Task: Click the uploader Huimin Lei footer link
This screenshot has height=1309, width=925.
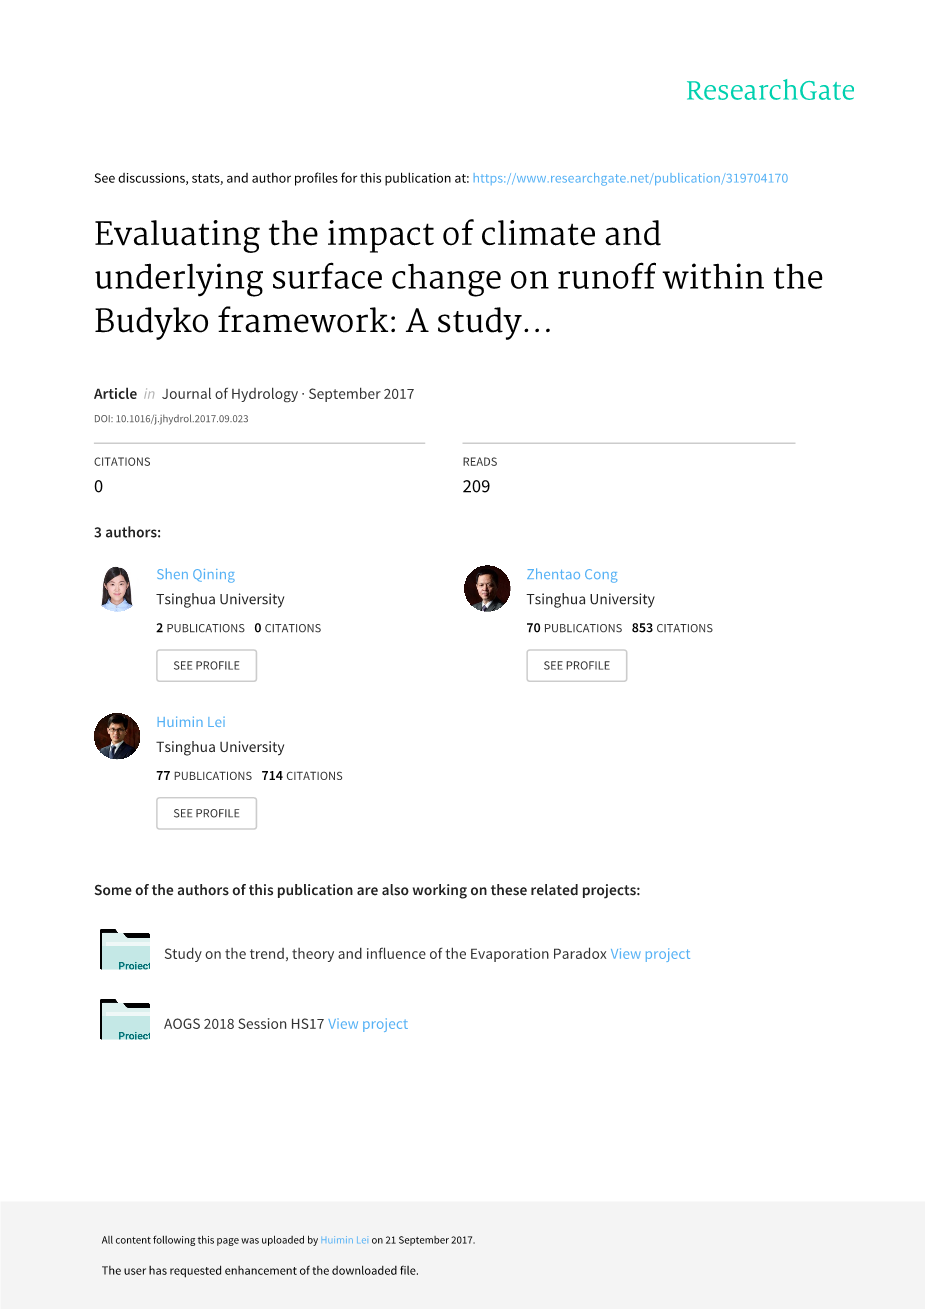Action: click(x=344, y=1240)
